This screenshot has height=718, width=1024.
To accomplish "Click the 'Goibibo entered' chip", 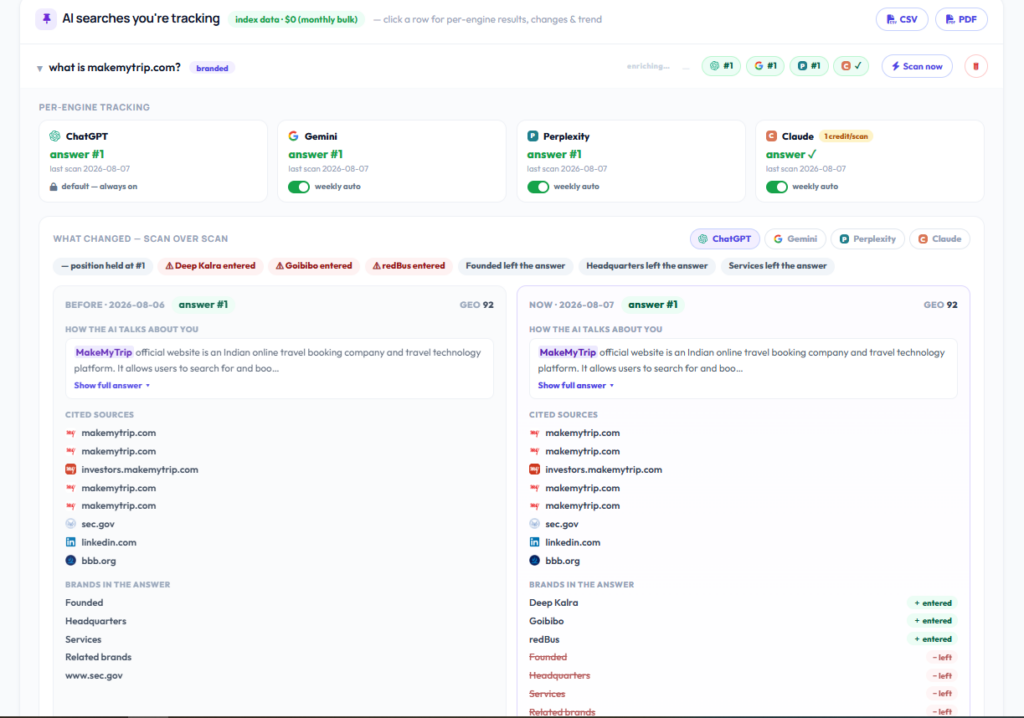I will 313,266.
